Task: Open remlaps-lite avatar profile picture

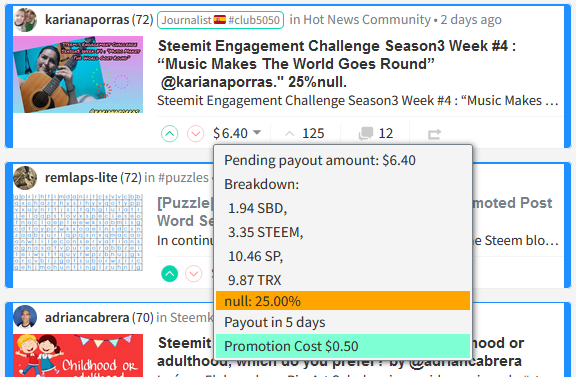Action: [x=25, y=178]
